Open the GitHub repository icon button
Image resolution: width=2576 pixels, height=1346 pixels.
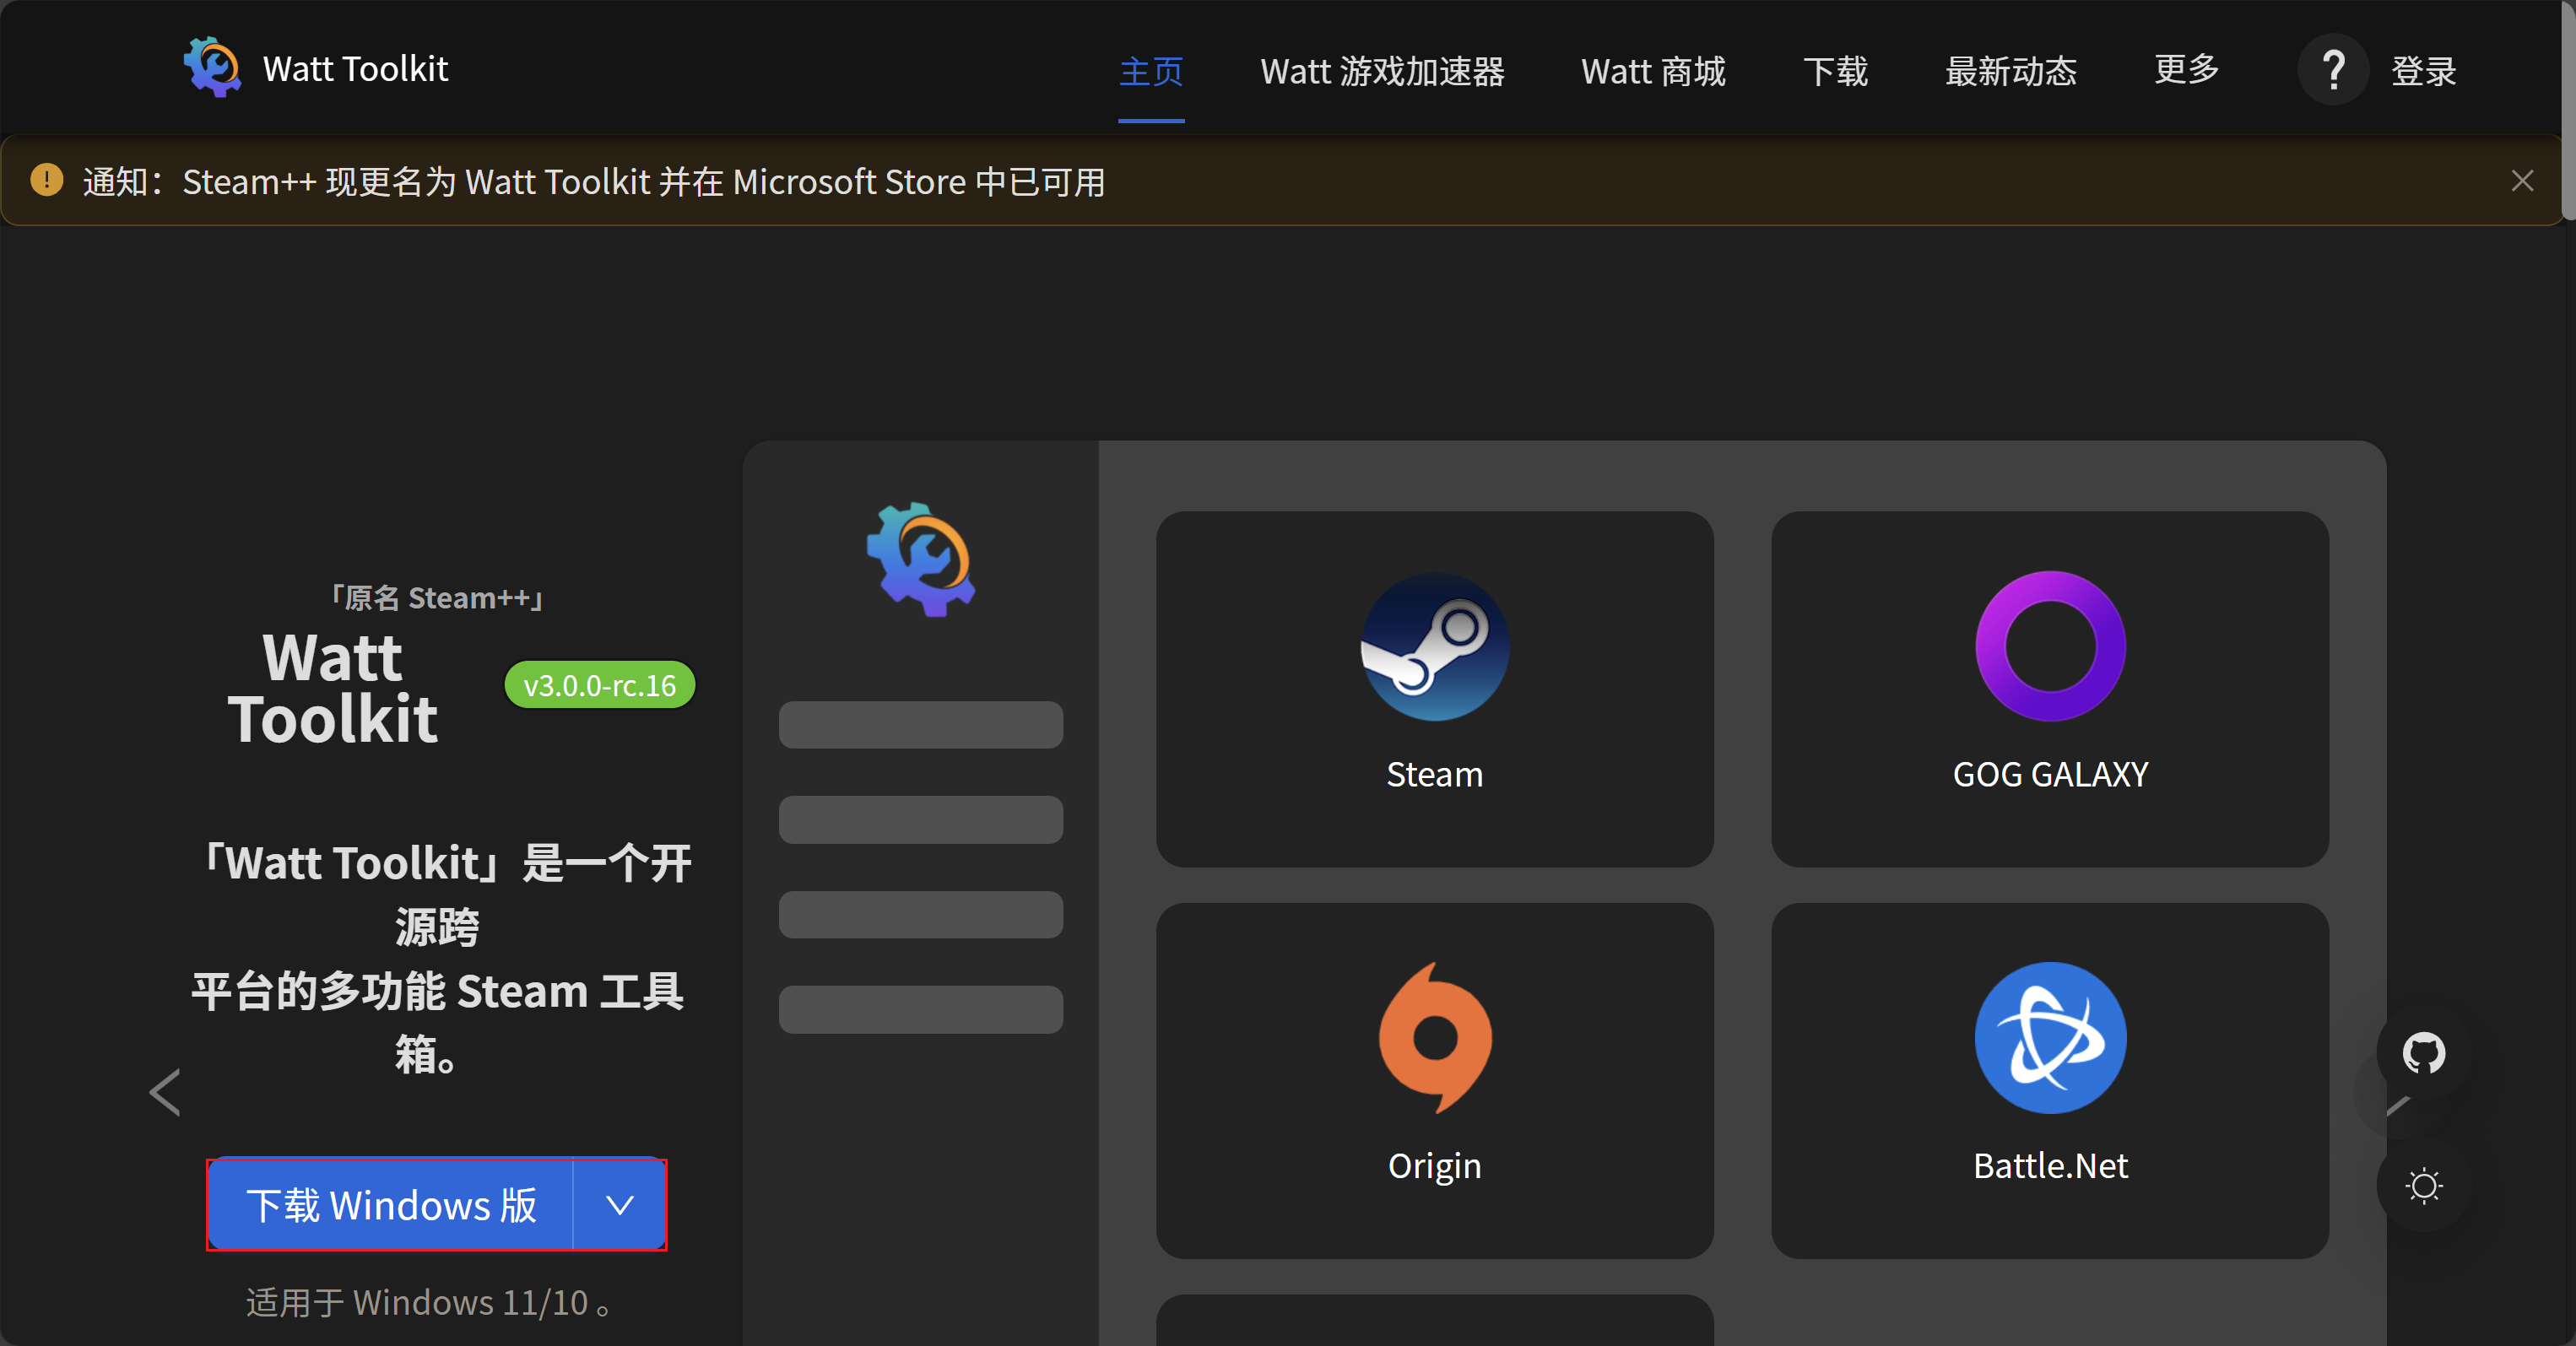click(x=2424, y=1053)
